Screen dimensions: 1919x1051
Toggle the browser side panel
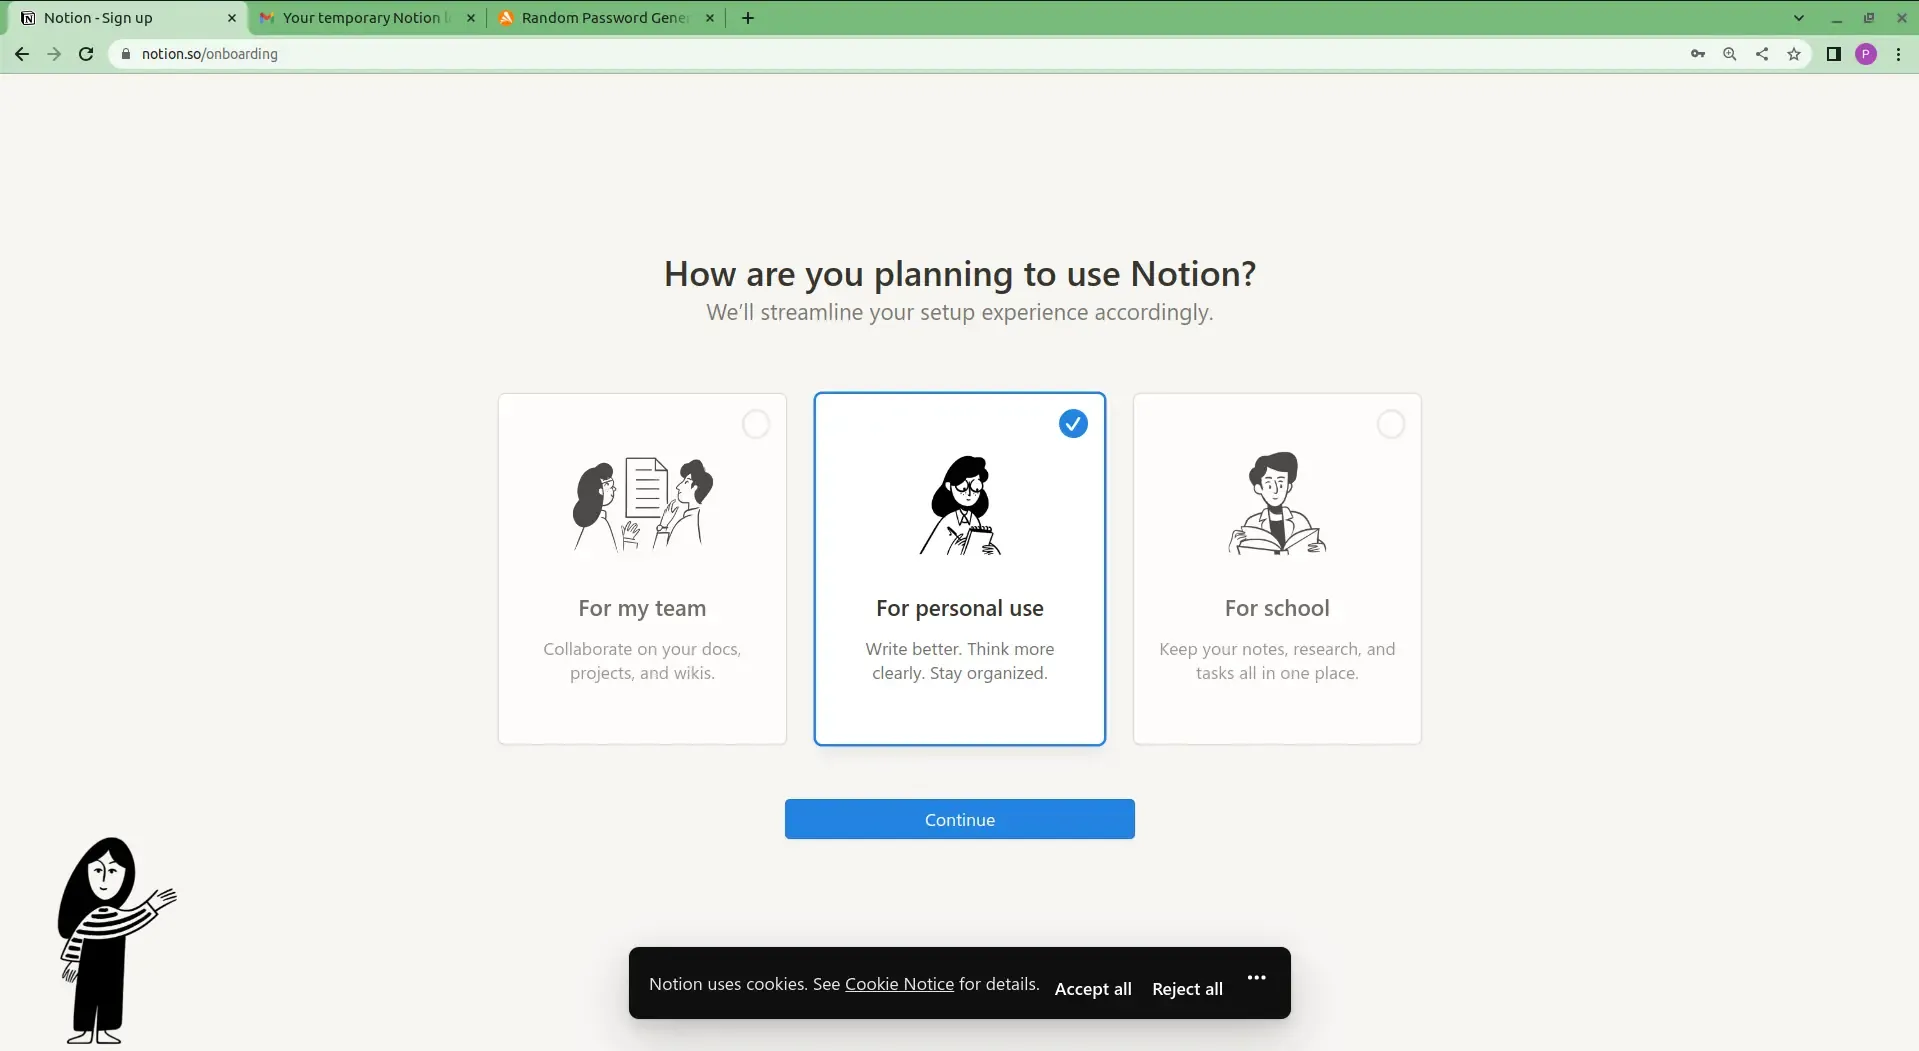[1834, 54]
